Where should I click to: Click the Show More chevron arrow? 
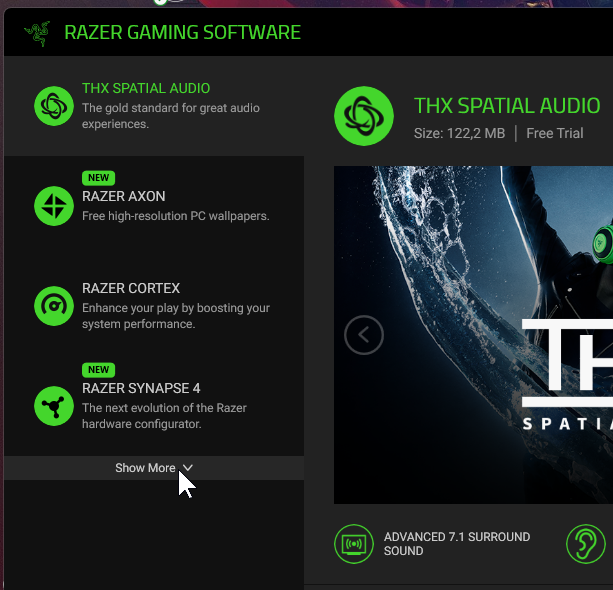click(188, 468)
